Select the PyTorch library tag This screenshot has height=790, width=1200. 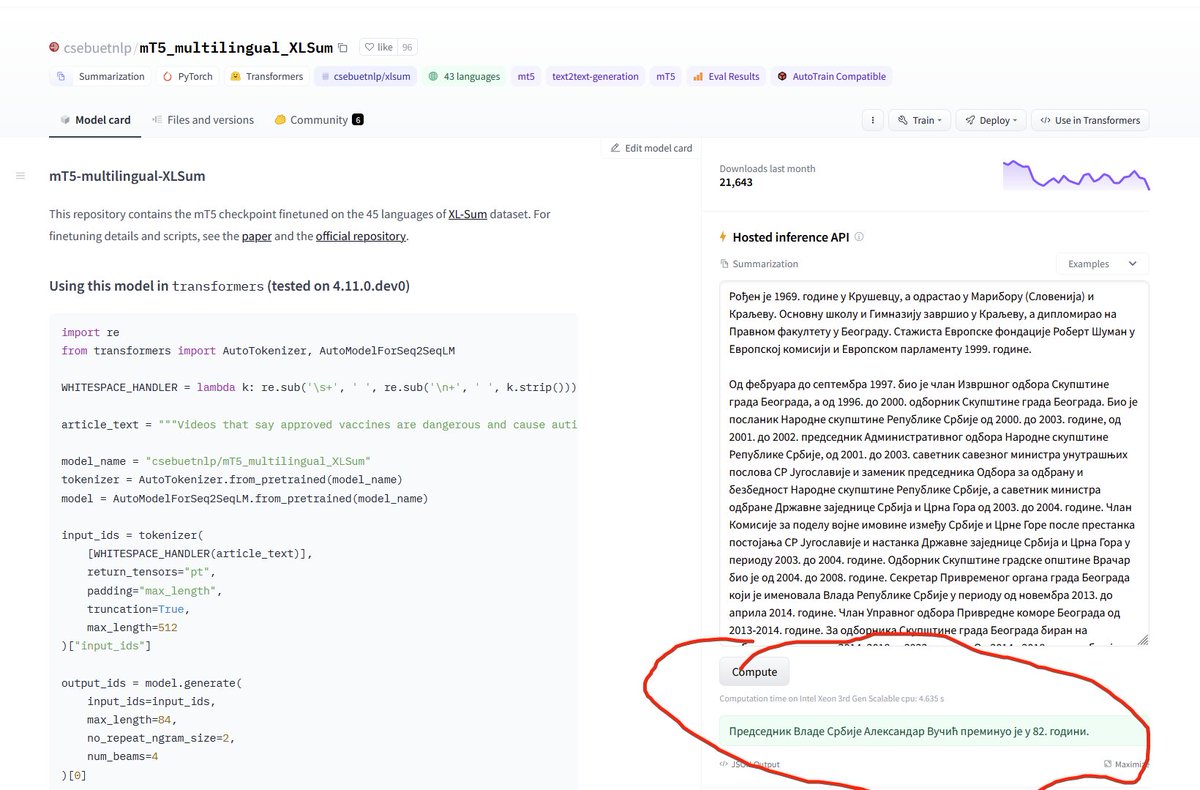coord(186,76)
